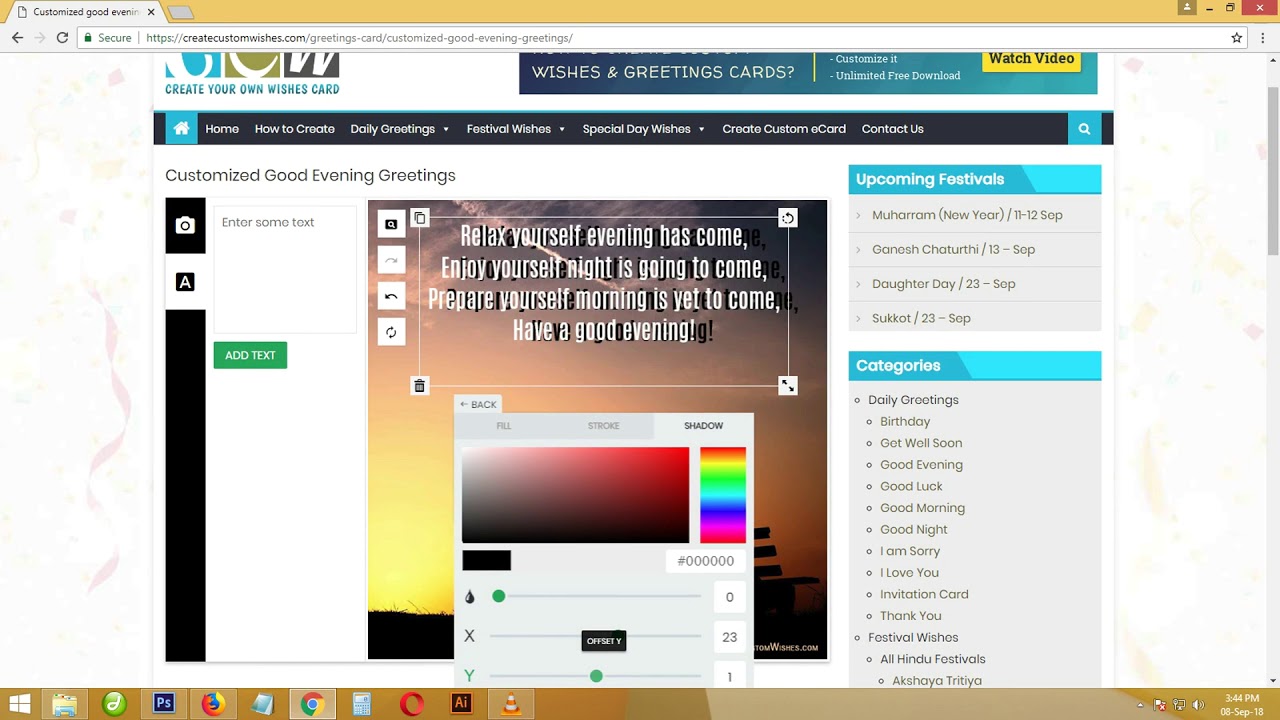Screen dimensions: 1280x720
Task: Click the Watch Video banner button
Action: click(x=1031, y=59)
